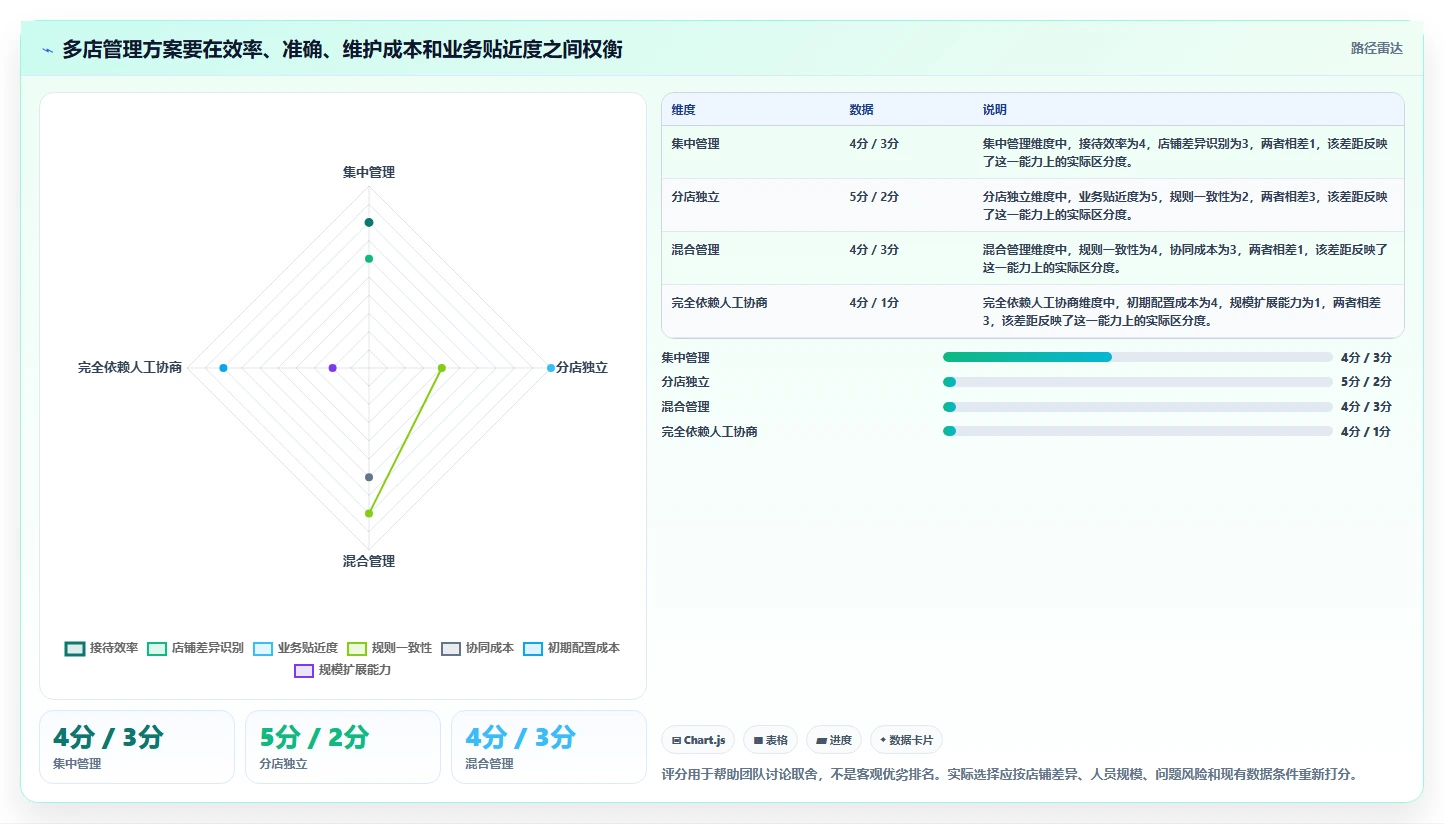The image size is (1444, 824).
Task: Toggle the 协同成本 legend swatch
Action: tap(451, 648)
